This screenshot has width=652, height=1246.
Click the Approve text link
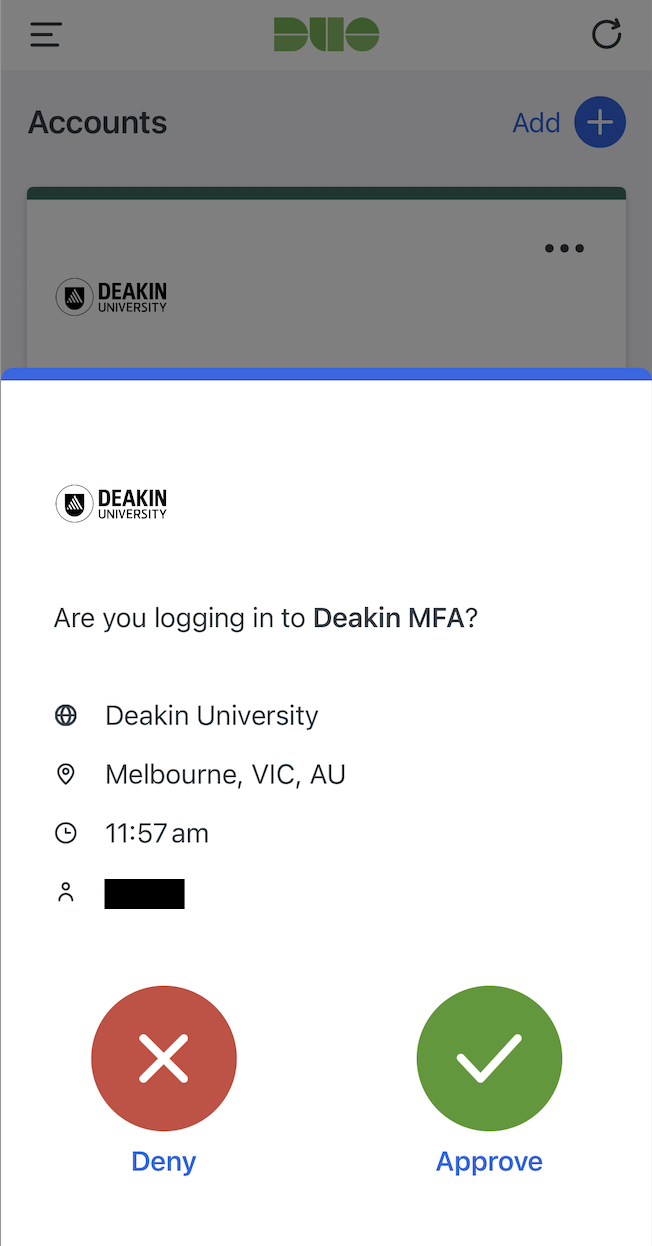(489, 1161)
